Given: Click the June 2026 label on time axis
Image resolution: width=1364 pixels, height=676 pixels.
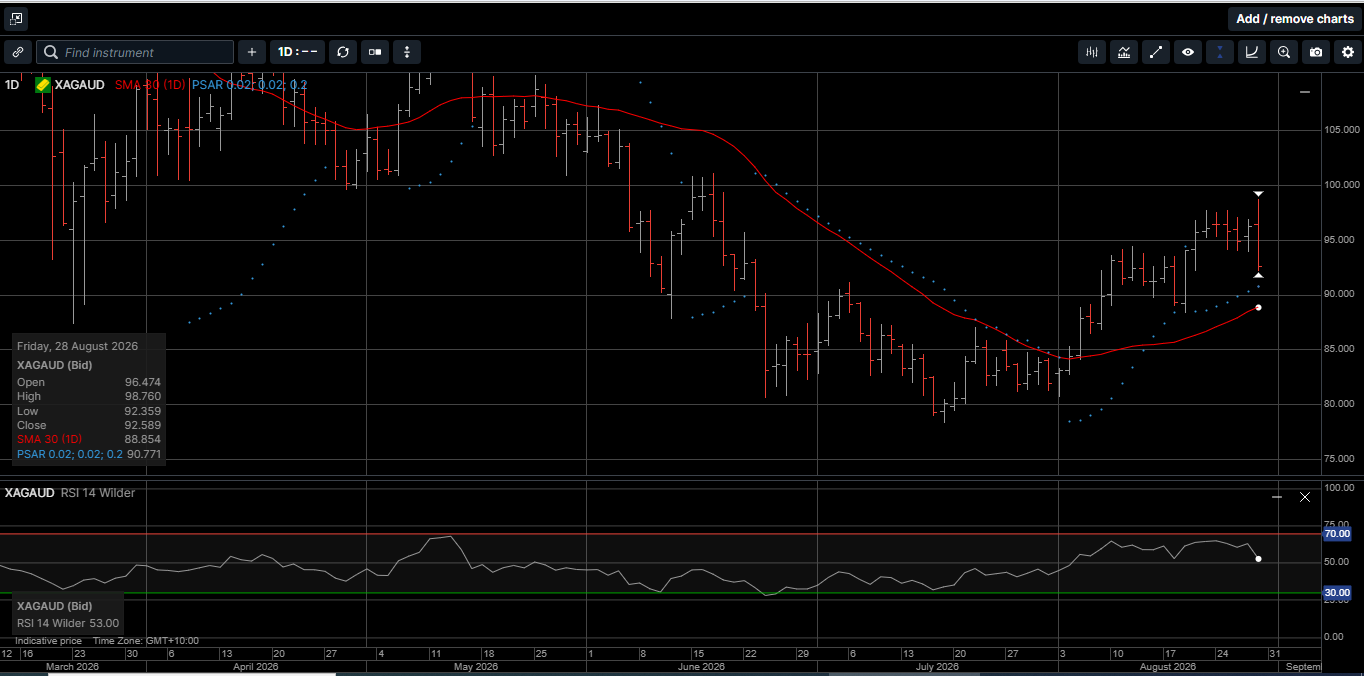Looking at the screenshot, I should point(701,666).
